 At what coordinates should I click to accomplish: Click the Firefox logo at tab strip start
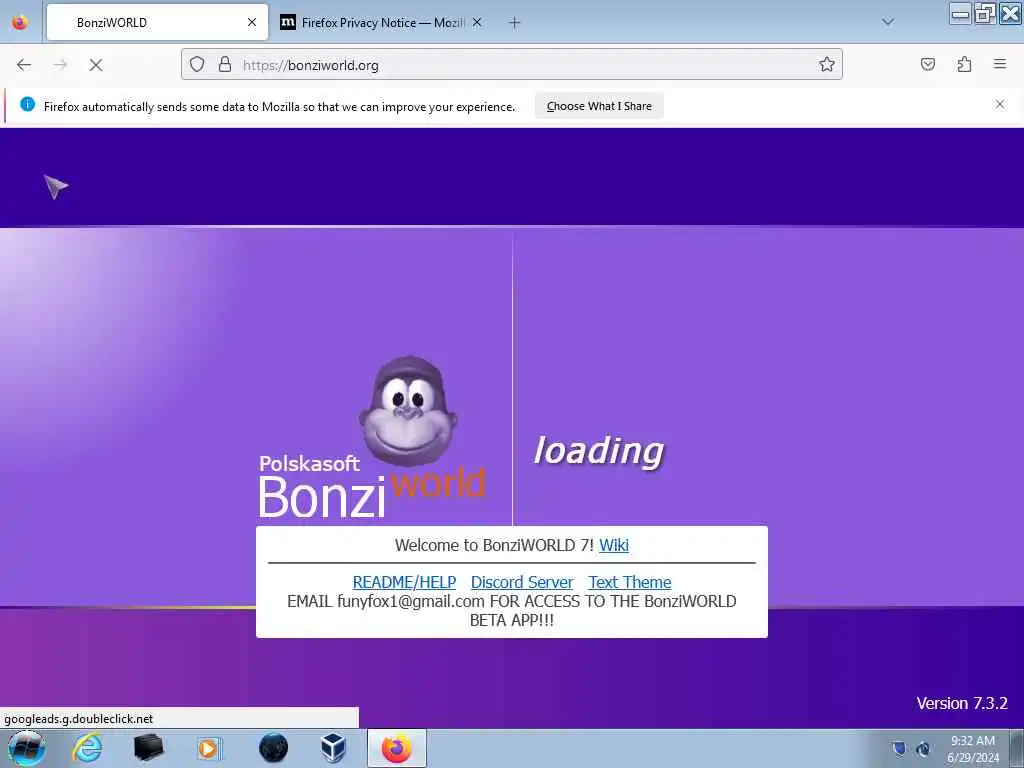click(20, 22)
